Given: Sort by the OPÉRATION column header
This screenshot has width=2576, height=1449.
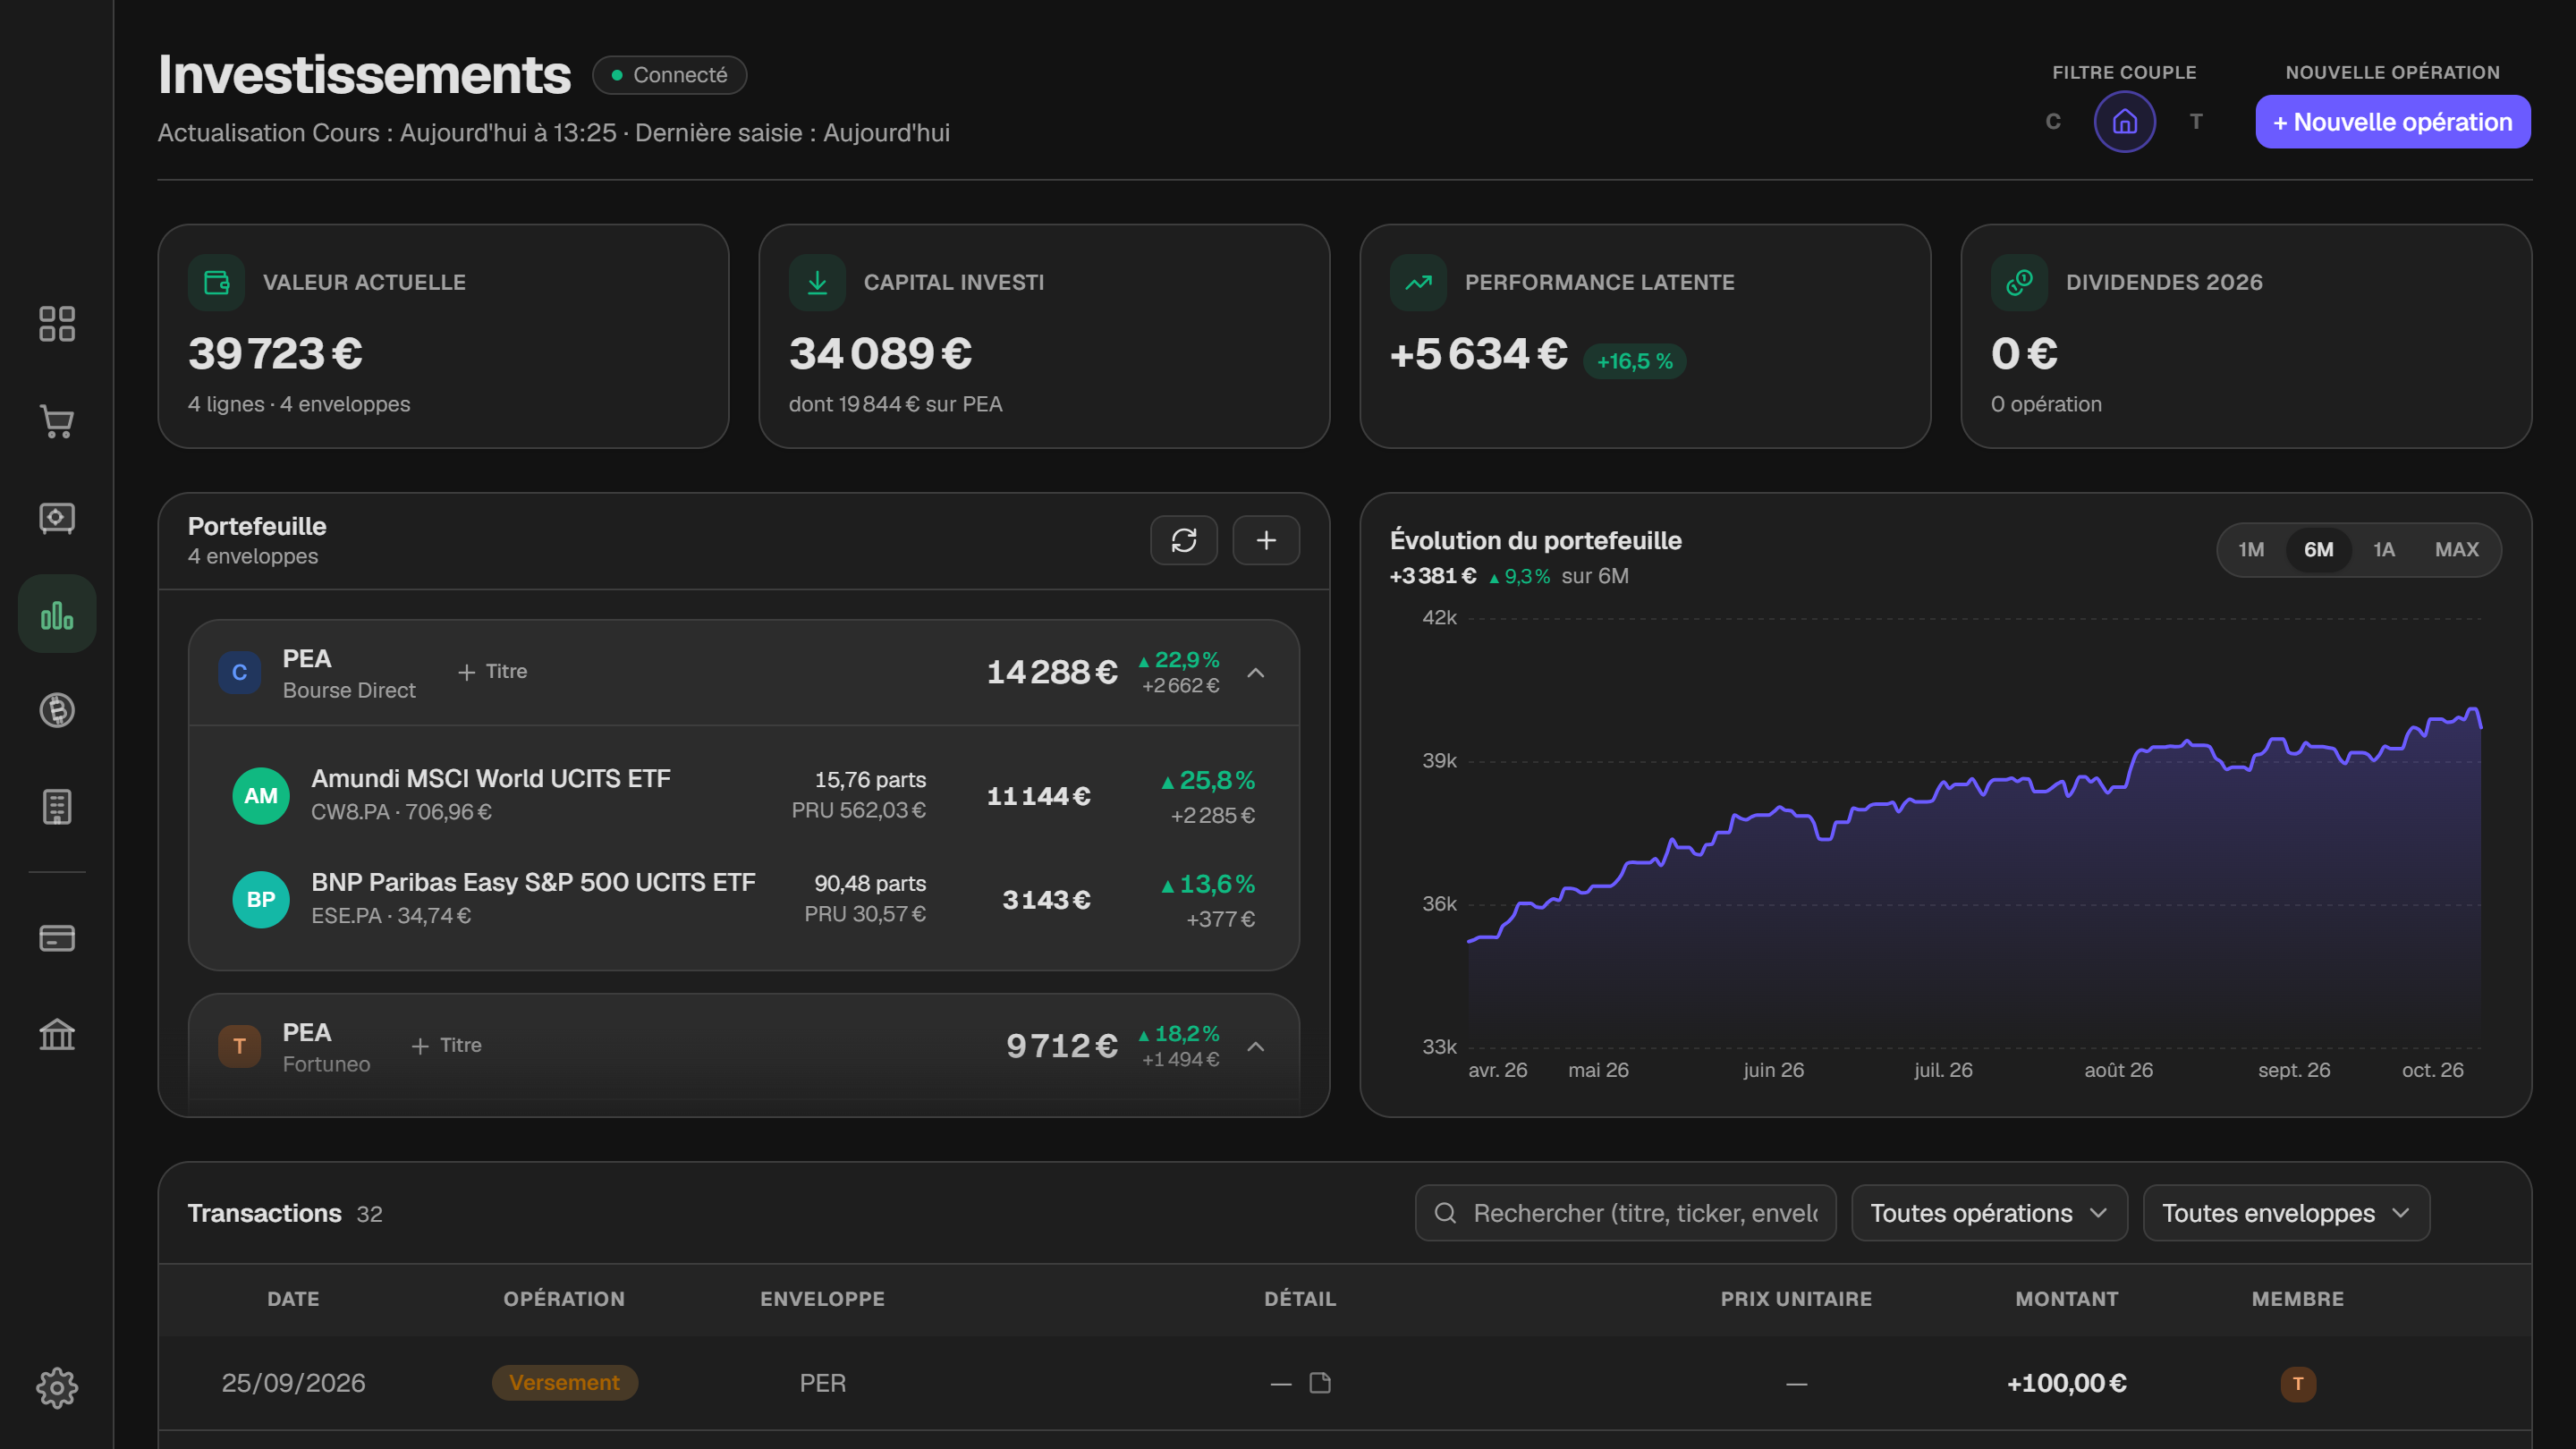Looking at the screenshot, I should (564, 1299).
